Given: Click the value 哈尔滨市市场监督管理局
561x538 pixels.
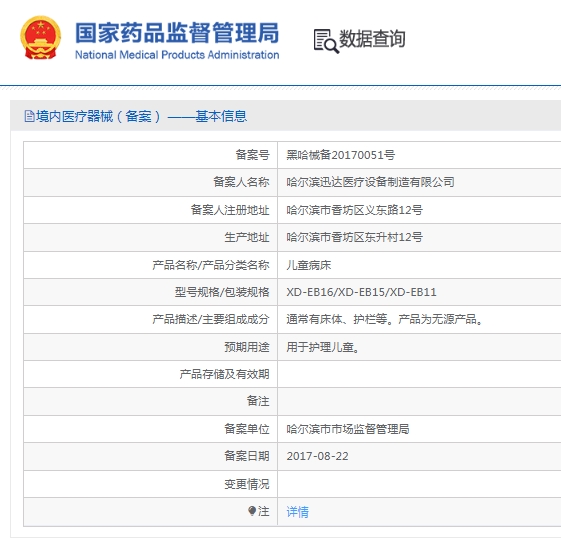Looking at the screenshot, I should 348,429.
